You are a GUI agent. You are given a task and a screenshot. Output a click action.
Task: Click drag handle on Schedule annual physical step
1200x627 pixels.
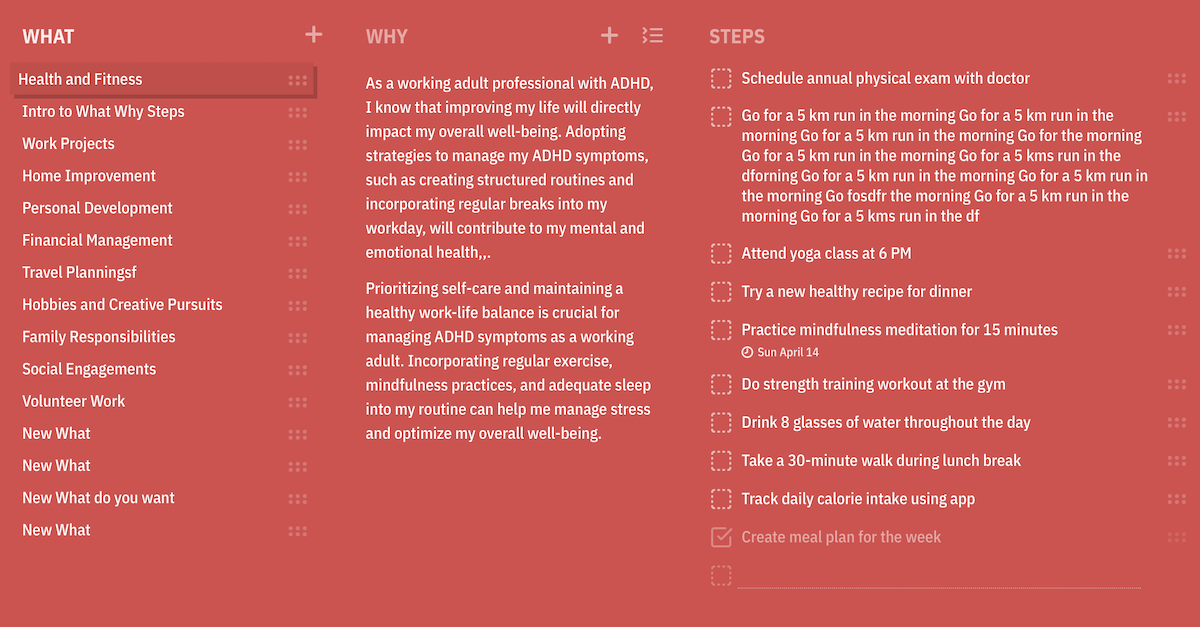tap(1177, 78)
